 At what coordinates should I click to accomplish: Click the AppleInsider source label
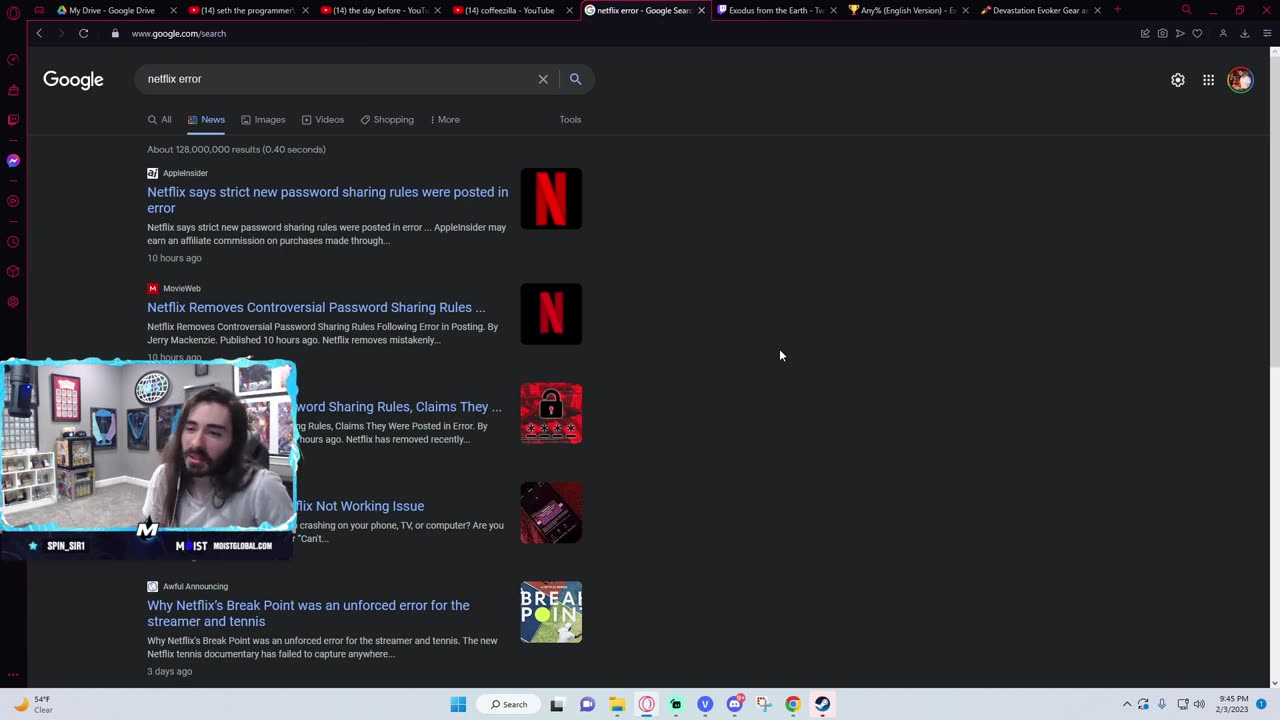(185, 173)
